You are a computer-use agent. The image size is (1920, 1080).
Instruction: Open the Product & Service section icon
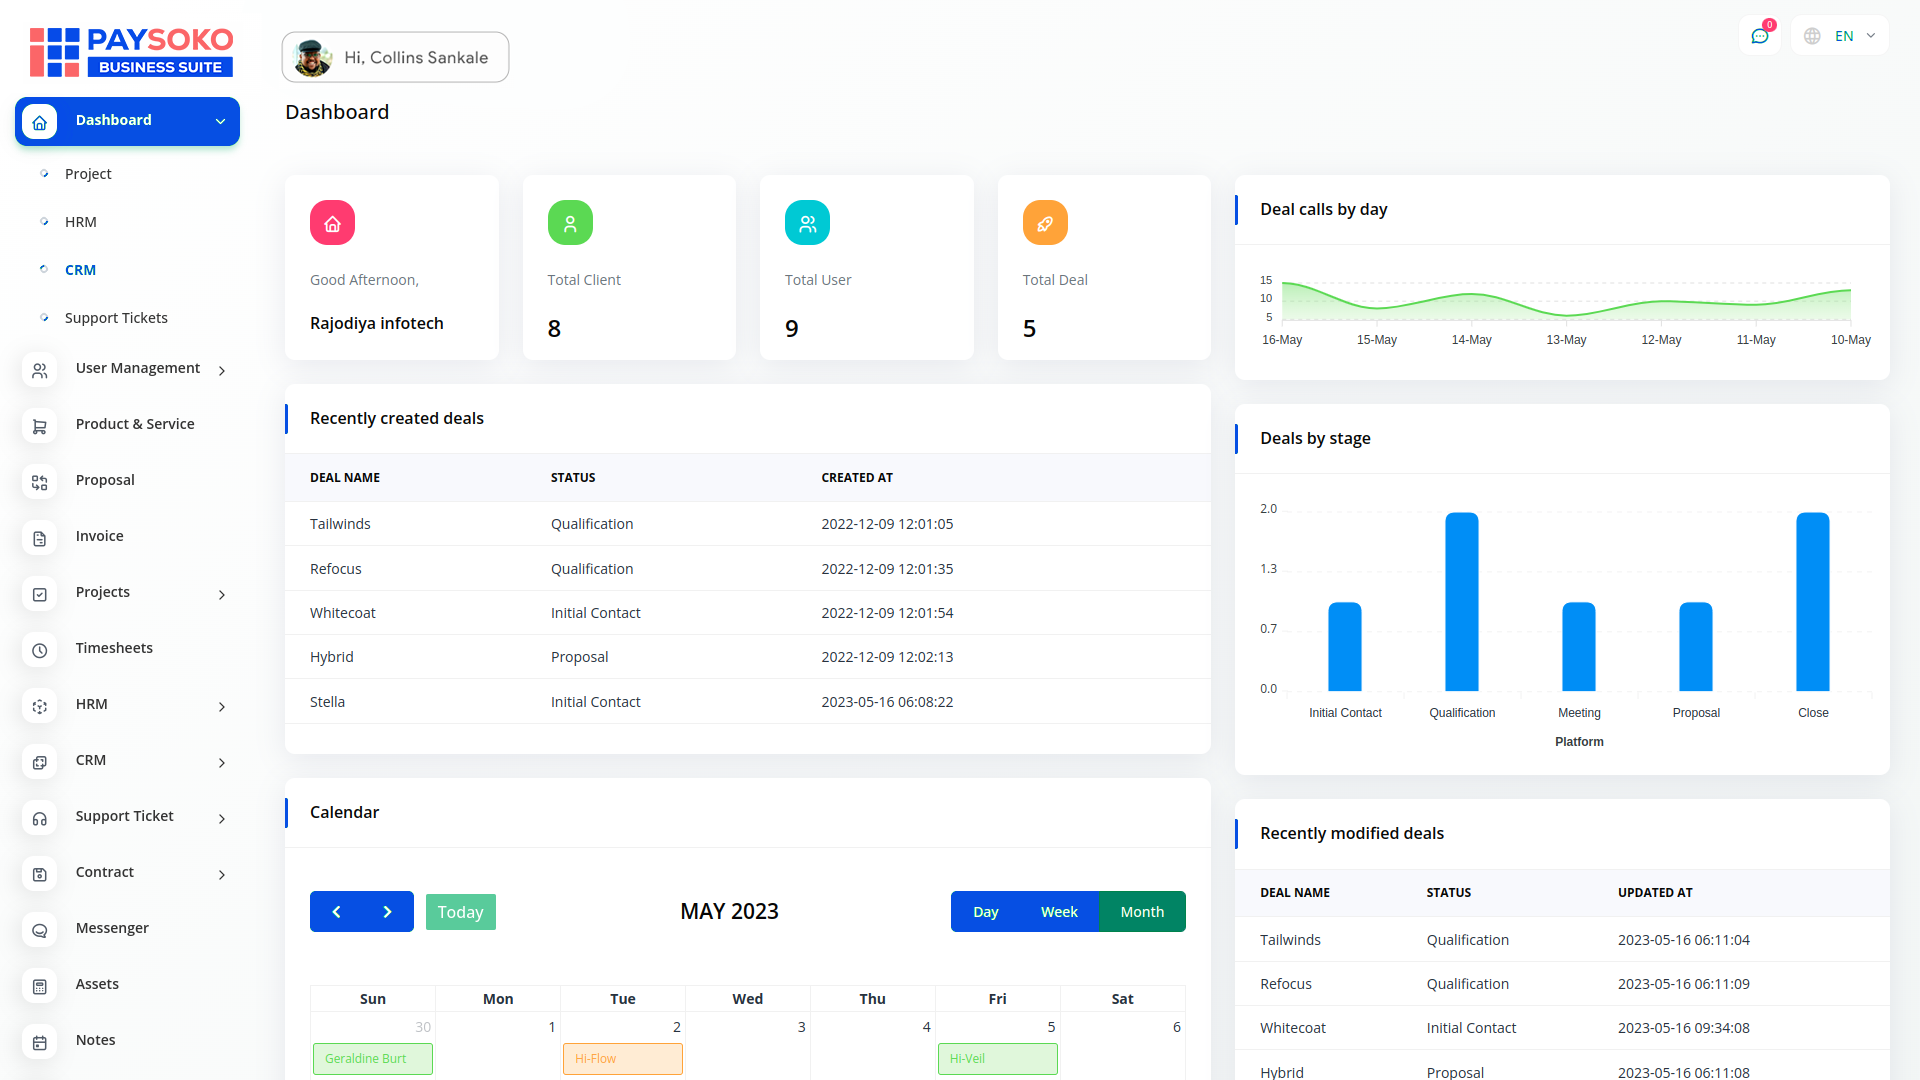click(x=39, y=426)
